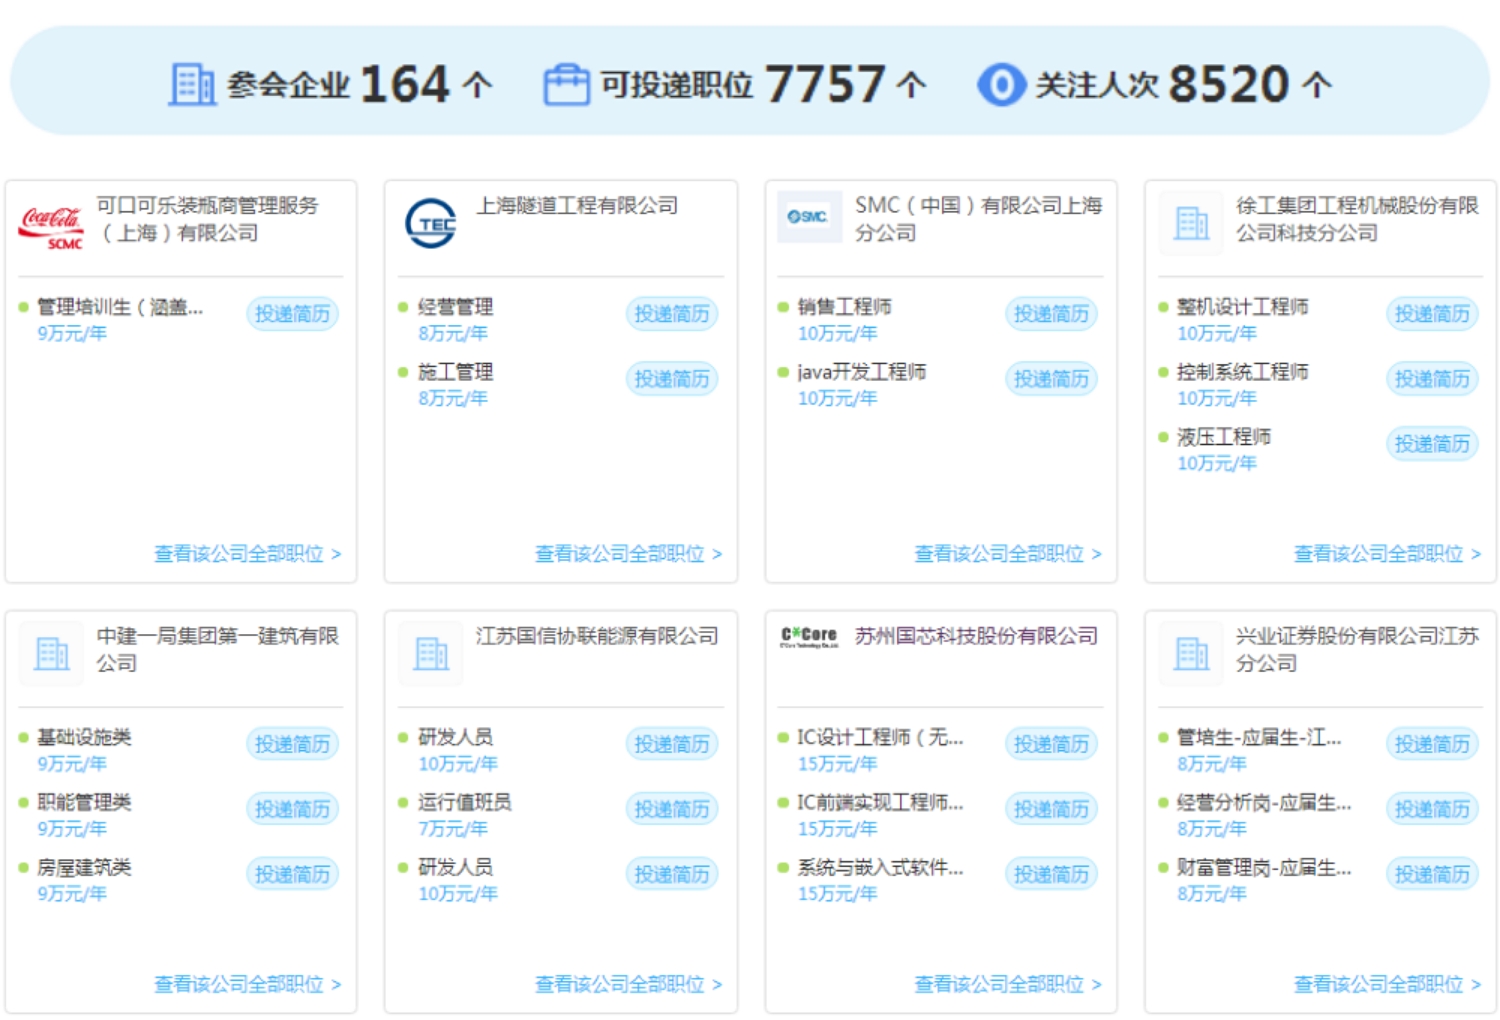Click placeholder logo for 兴业证券江苏分公司
This screenshot has width=1500, height=1020.
coord(1190,654)
